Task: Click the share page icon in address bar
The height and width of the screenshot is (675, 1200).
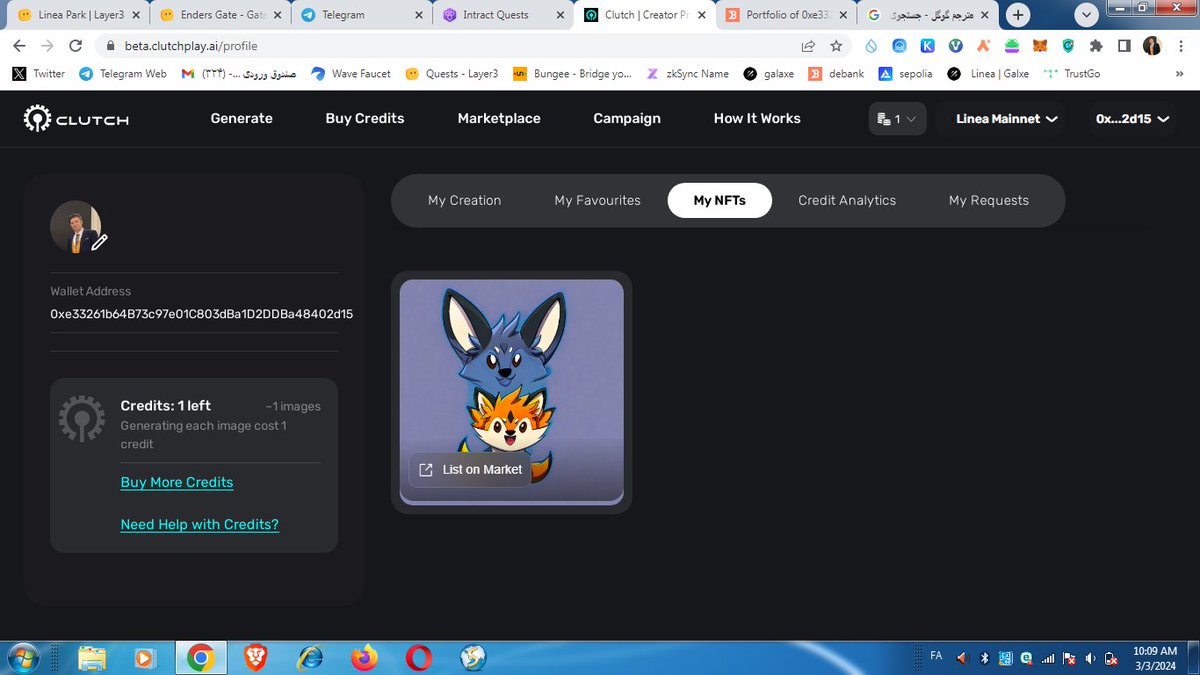Action: 808,46
